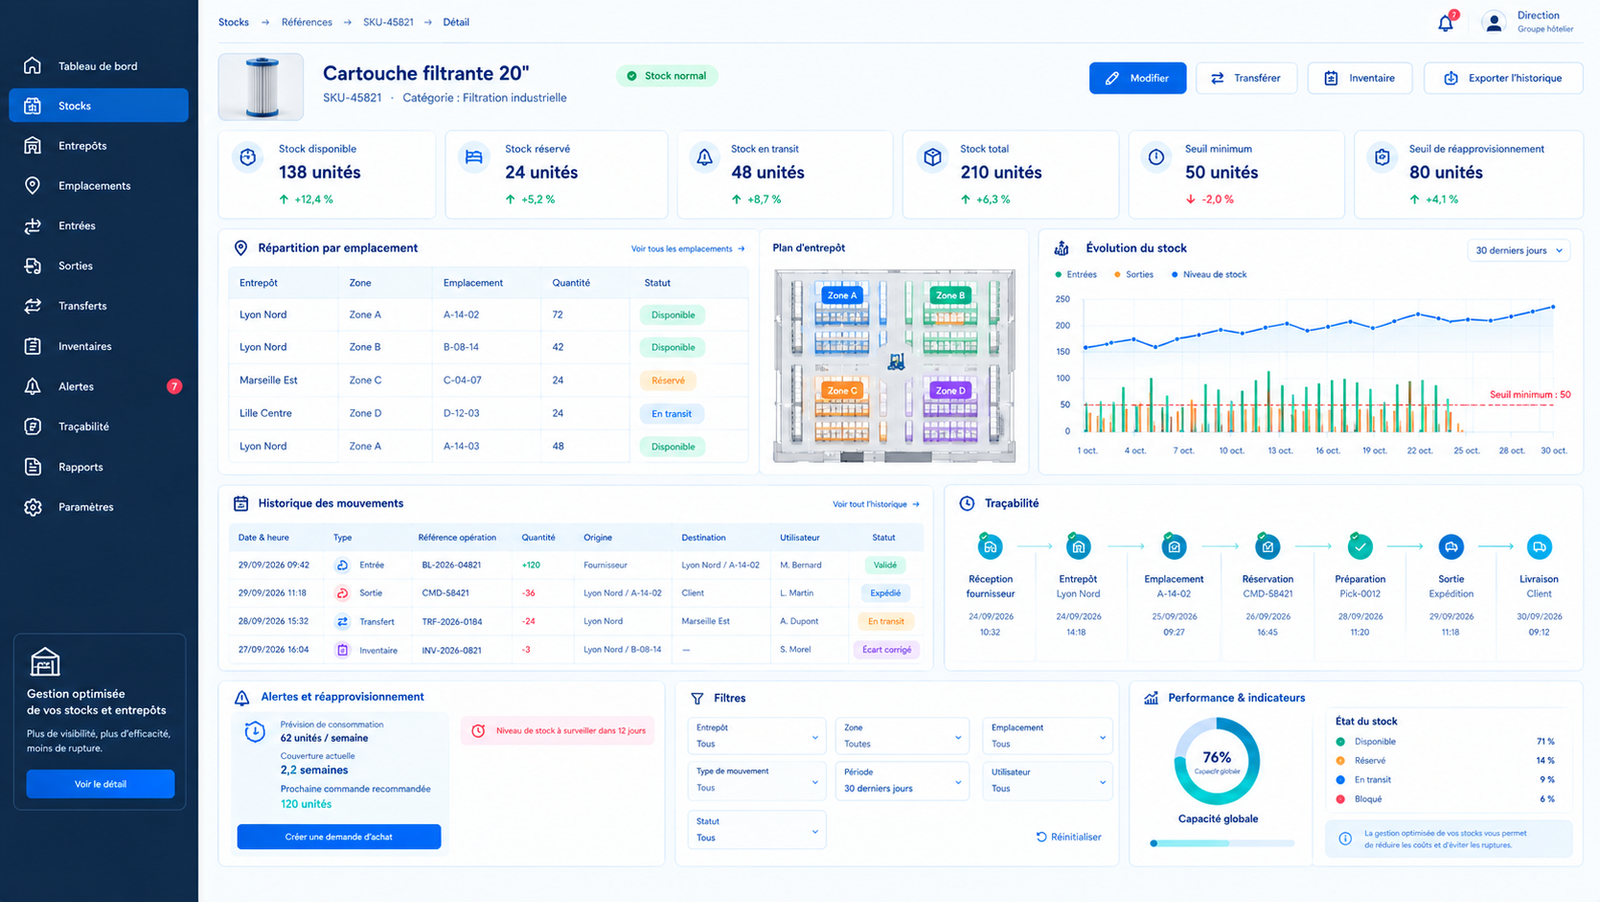Open the Statut filter dropdown
Image resolution: width=1600 pixels, height=902 pixels.
coord(757,829)
